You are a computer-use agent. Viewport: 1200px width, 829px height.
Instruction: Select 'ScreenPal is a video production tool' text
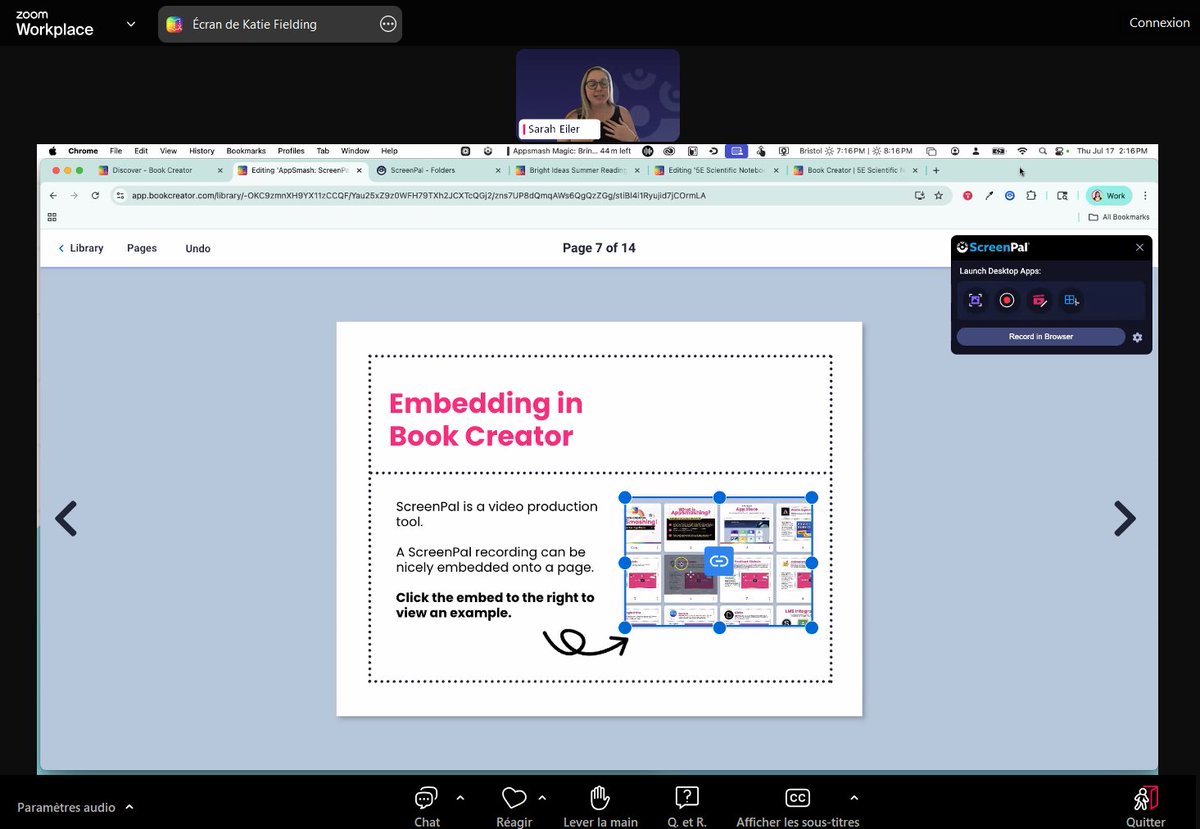pyautogui.click(x=497, y=514)
